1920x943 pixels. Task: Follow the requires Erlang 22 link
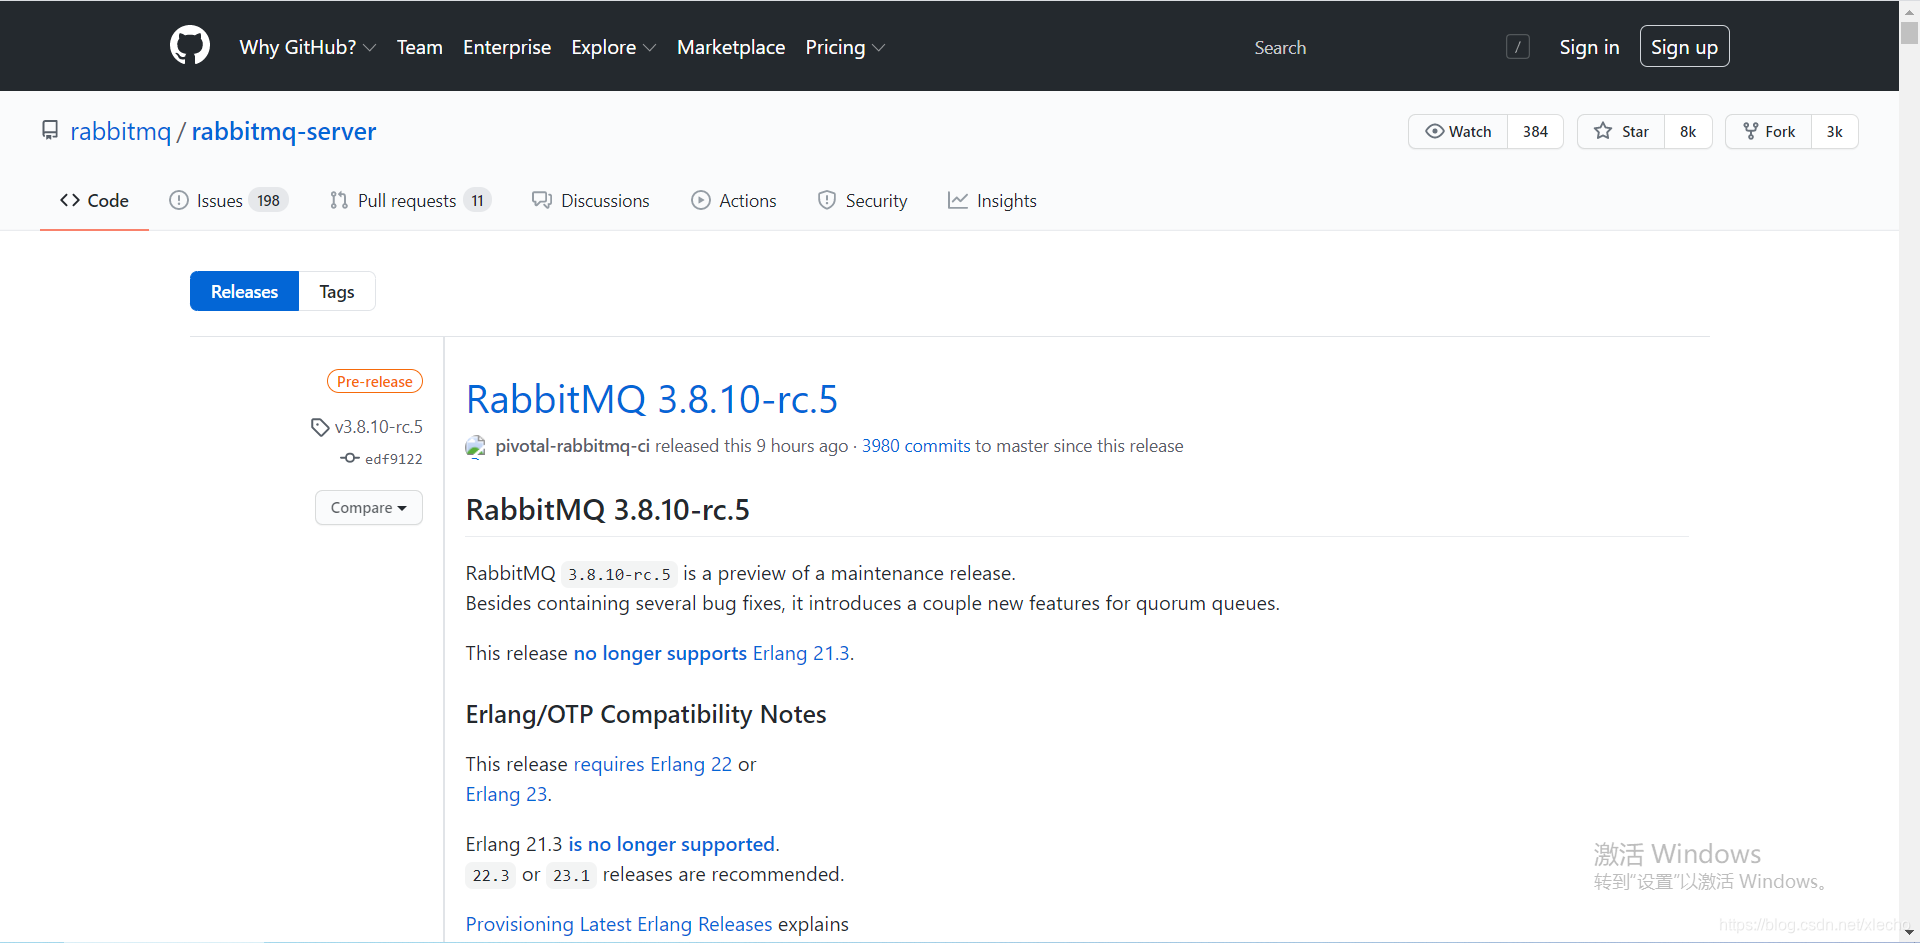coord(653,764)
